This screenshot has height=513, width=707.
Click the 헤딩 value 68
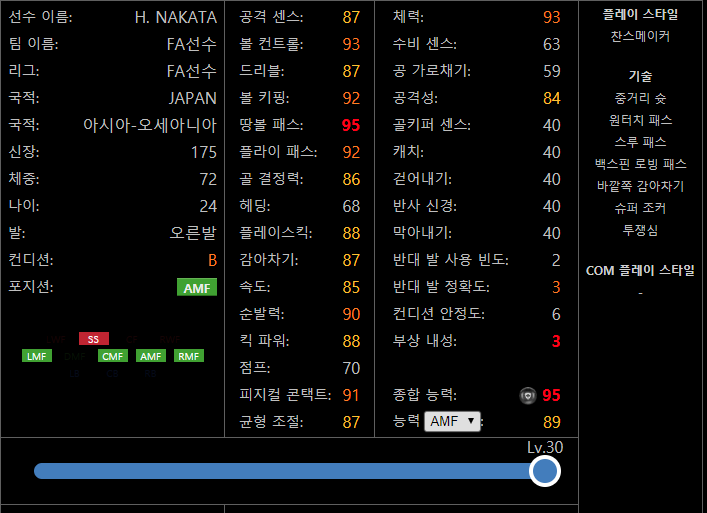pyautogui.click(x=351, y=206)
